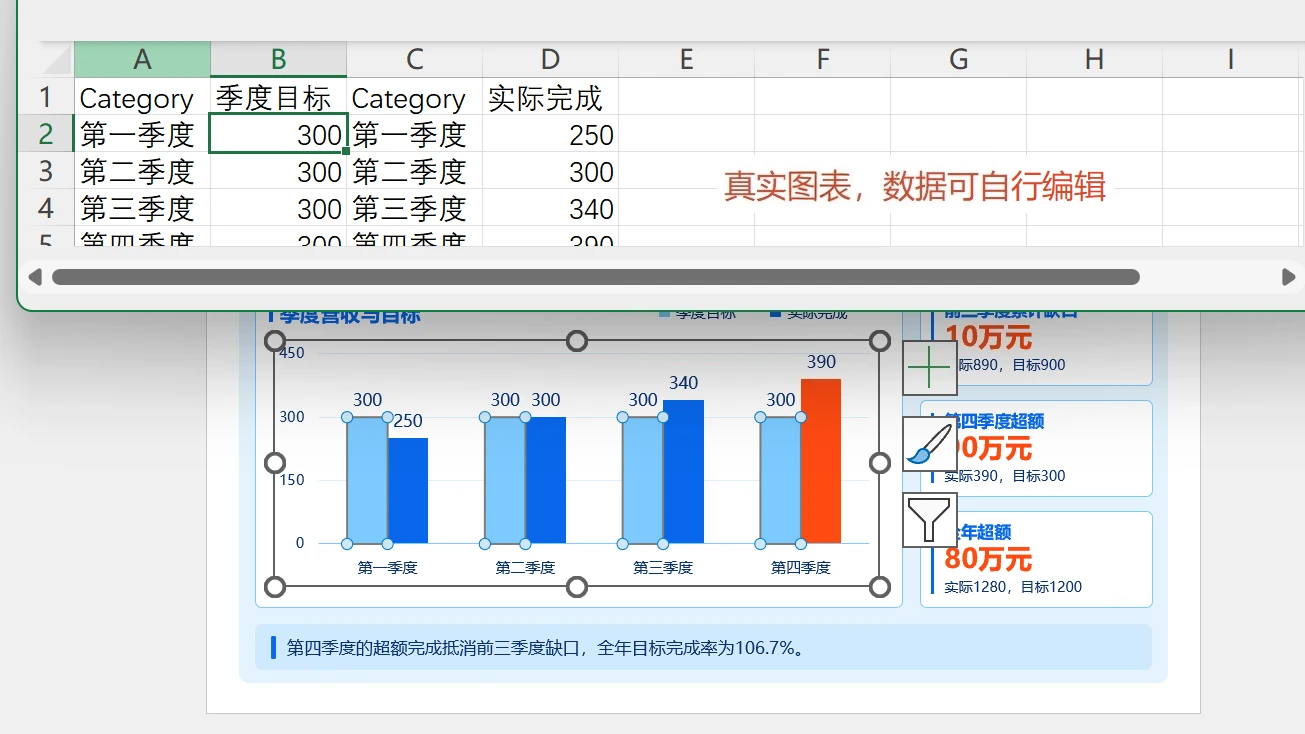This screenshot has width=1305, height=734.
Task: Select cell A3 '第二季度'
Action: (x=142, y=171)
